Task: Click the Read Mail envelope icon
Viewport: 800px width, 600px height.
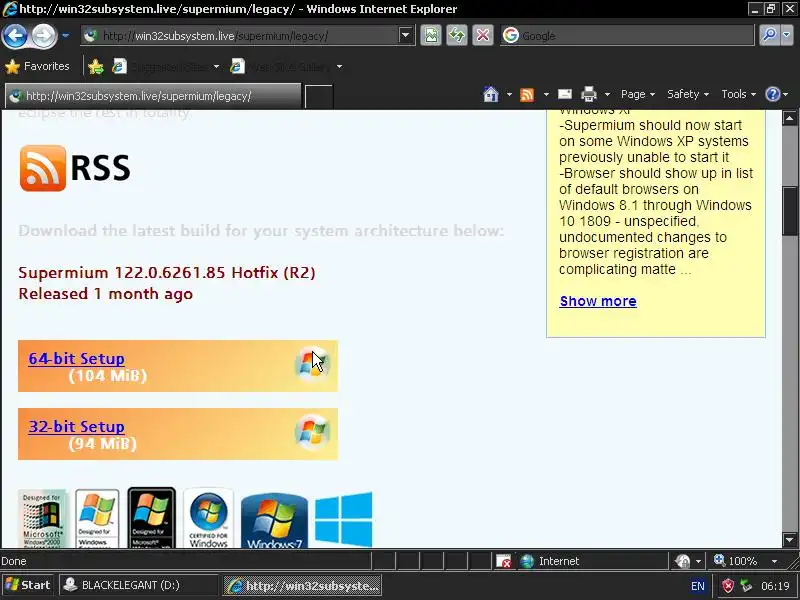Action: [565, 94]
